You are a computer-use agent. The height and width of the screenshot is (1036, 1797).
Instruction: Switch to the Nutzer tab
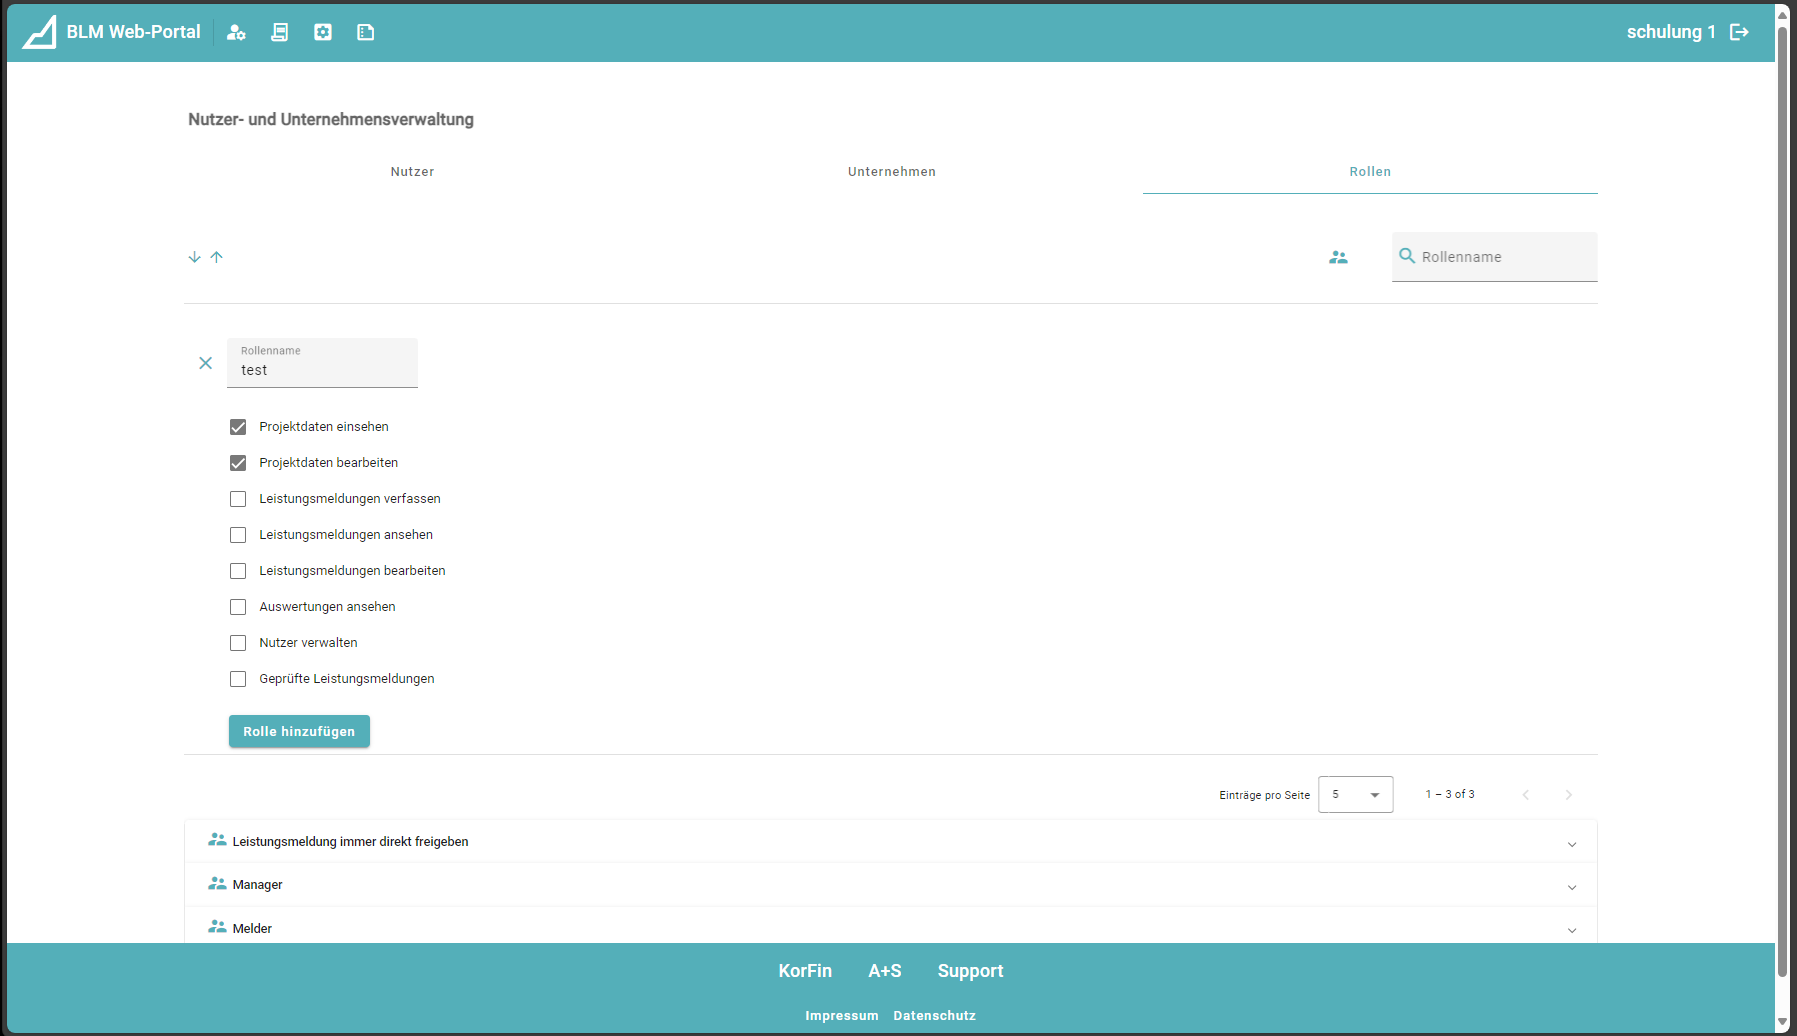[x=412, y=172]
